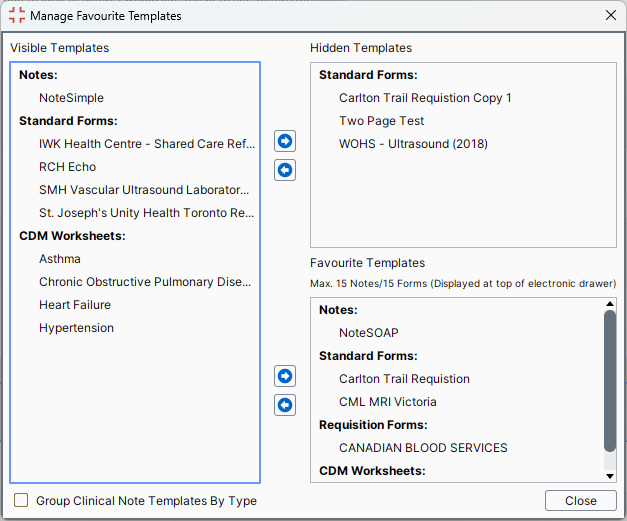Enable Group Clinical Note Templates By Type
627x521 pixels.
coord(21,500)
